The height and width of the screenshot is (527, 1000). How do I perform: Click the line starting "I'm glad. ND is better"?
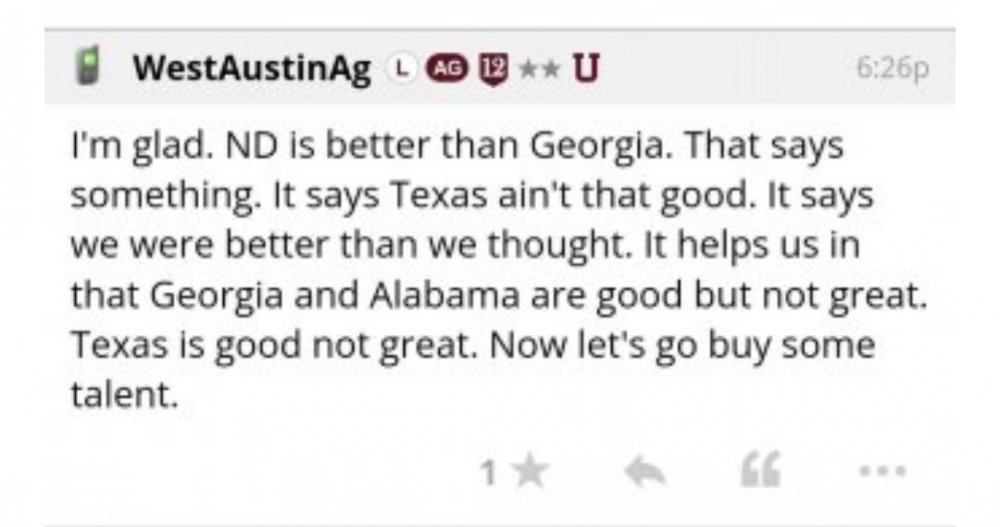point(456,146)
